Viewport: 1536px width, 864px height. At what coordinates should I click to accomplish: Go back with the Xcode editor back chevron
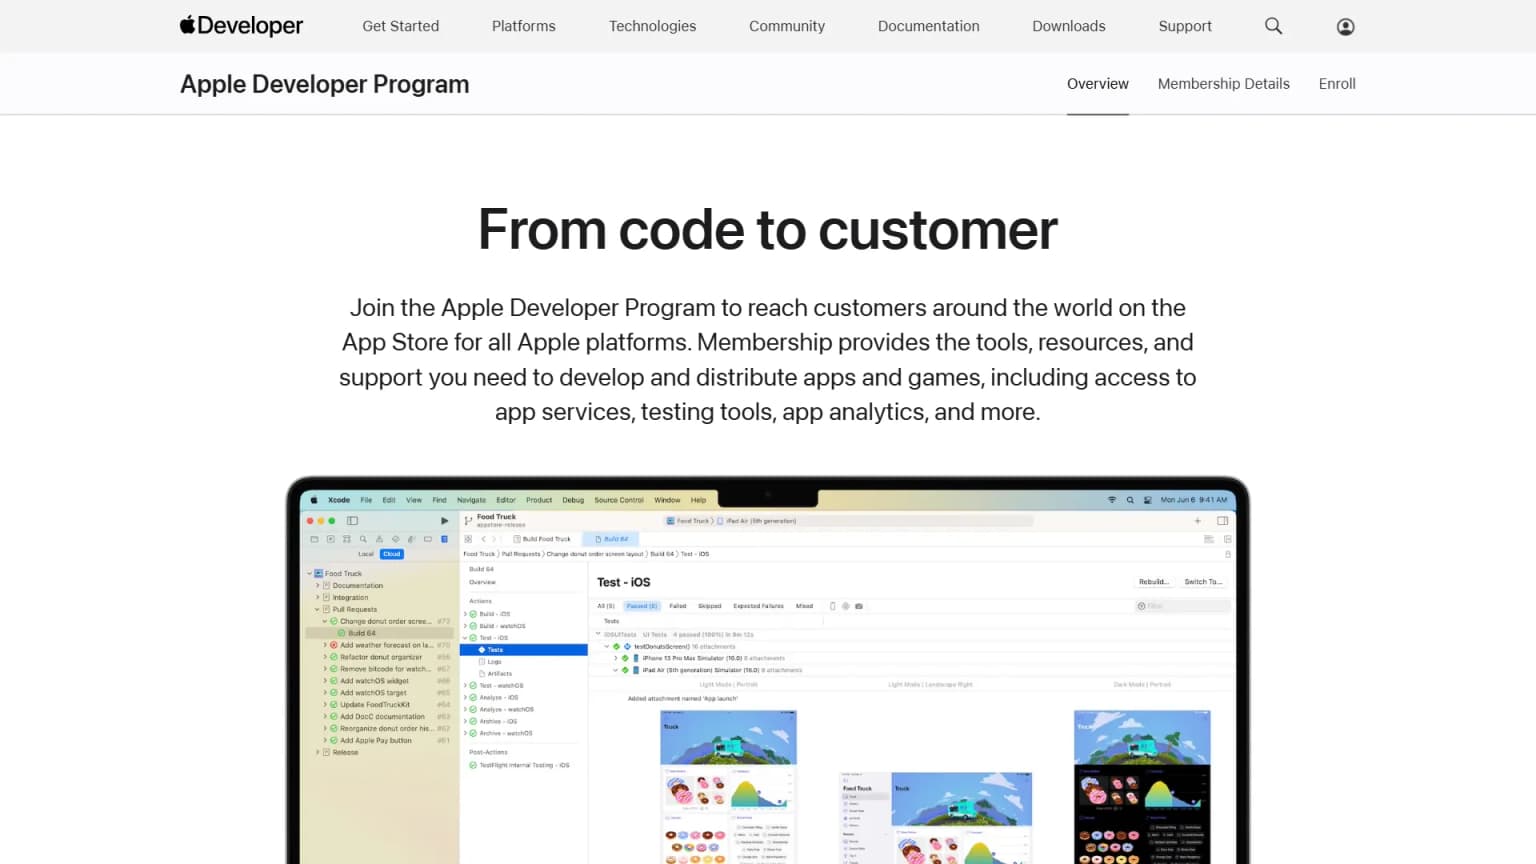483,539
